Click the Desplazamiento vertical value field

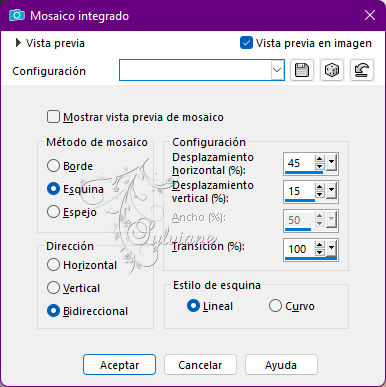coord(299,191)
